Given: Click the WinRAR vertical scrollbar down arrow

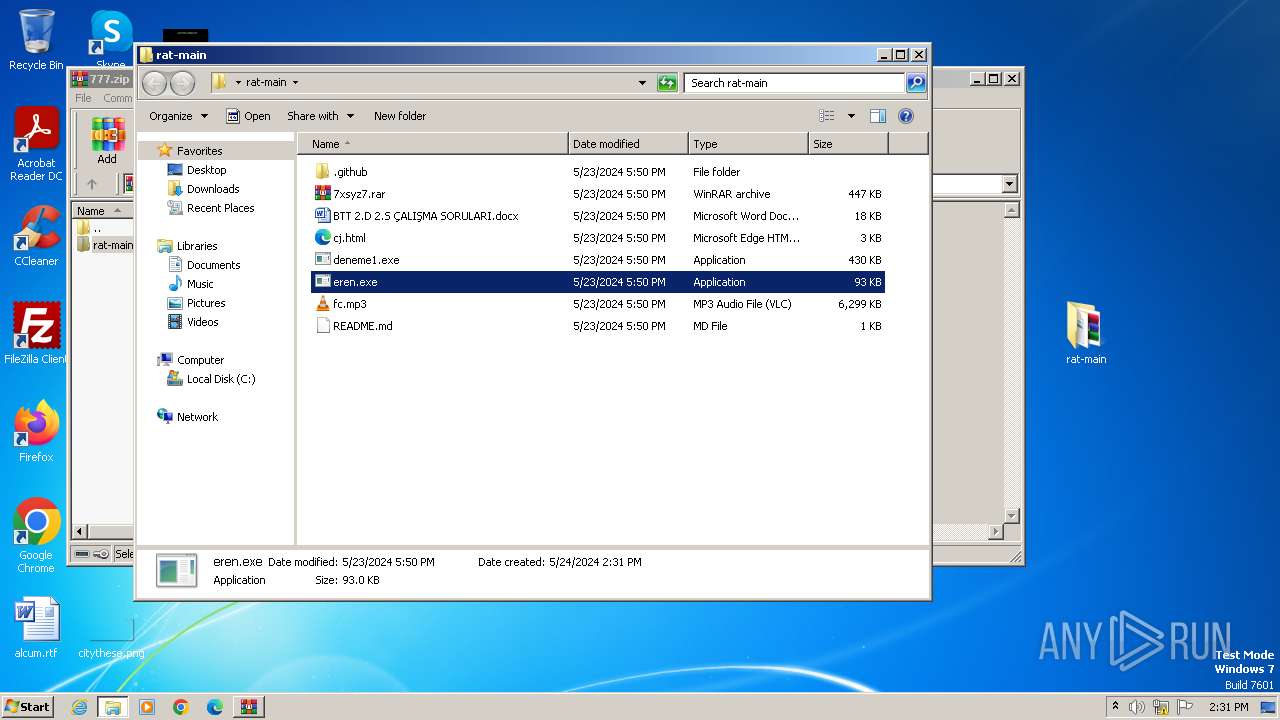Looking at the screenshot, I should (1011, 515).
